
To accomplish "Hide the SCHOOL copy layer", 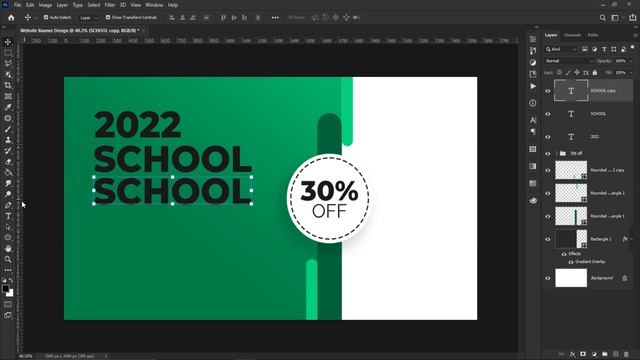I will [x=548, y=91].
